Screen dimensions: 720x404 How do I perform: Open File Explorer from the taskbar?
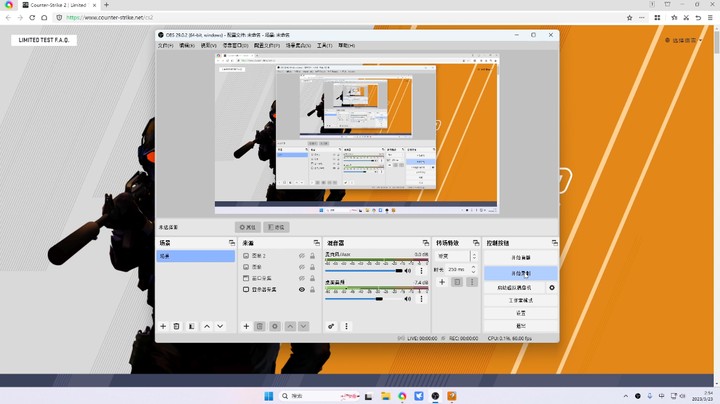[386, 396]
